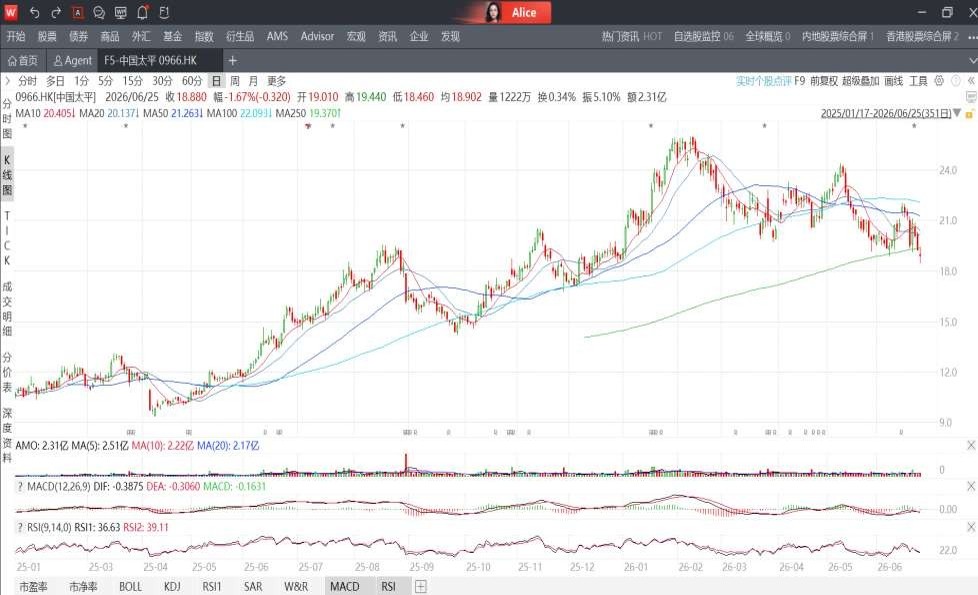Image resolution: width=978 pixels, height=595 pixels.
Task: Switch to 周 weekly period
Action: pyautogui.click(x=235, y=81)
